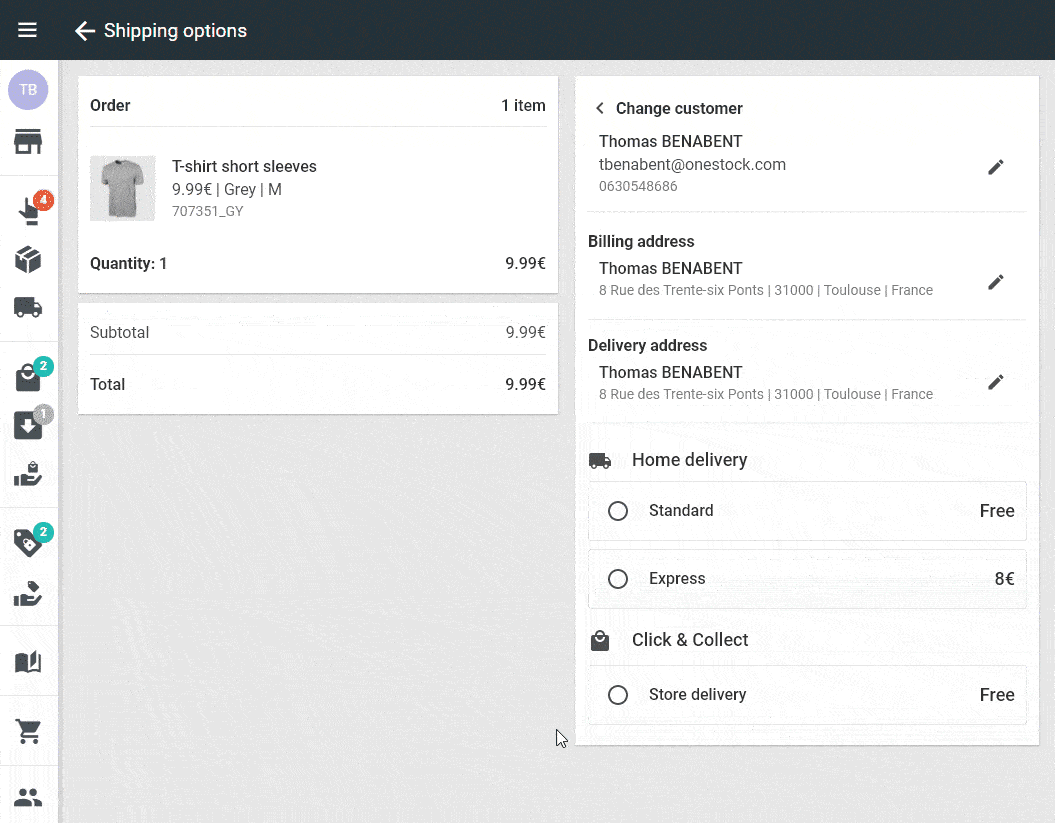Click the Change customer chevron

pos(599,108)
